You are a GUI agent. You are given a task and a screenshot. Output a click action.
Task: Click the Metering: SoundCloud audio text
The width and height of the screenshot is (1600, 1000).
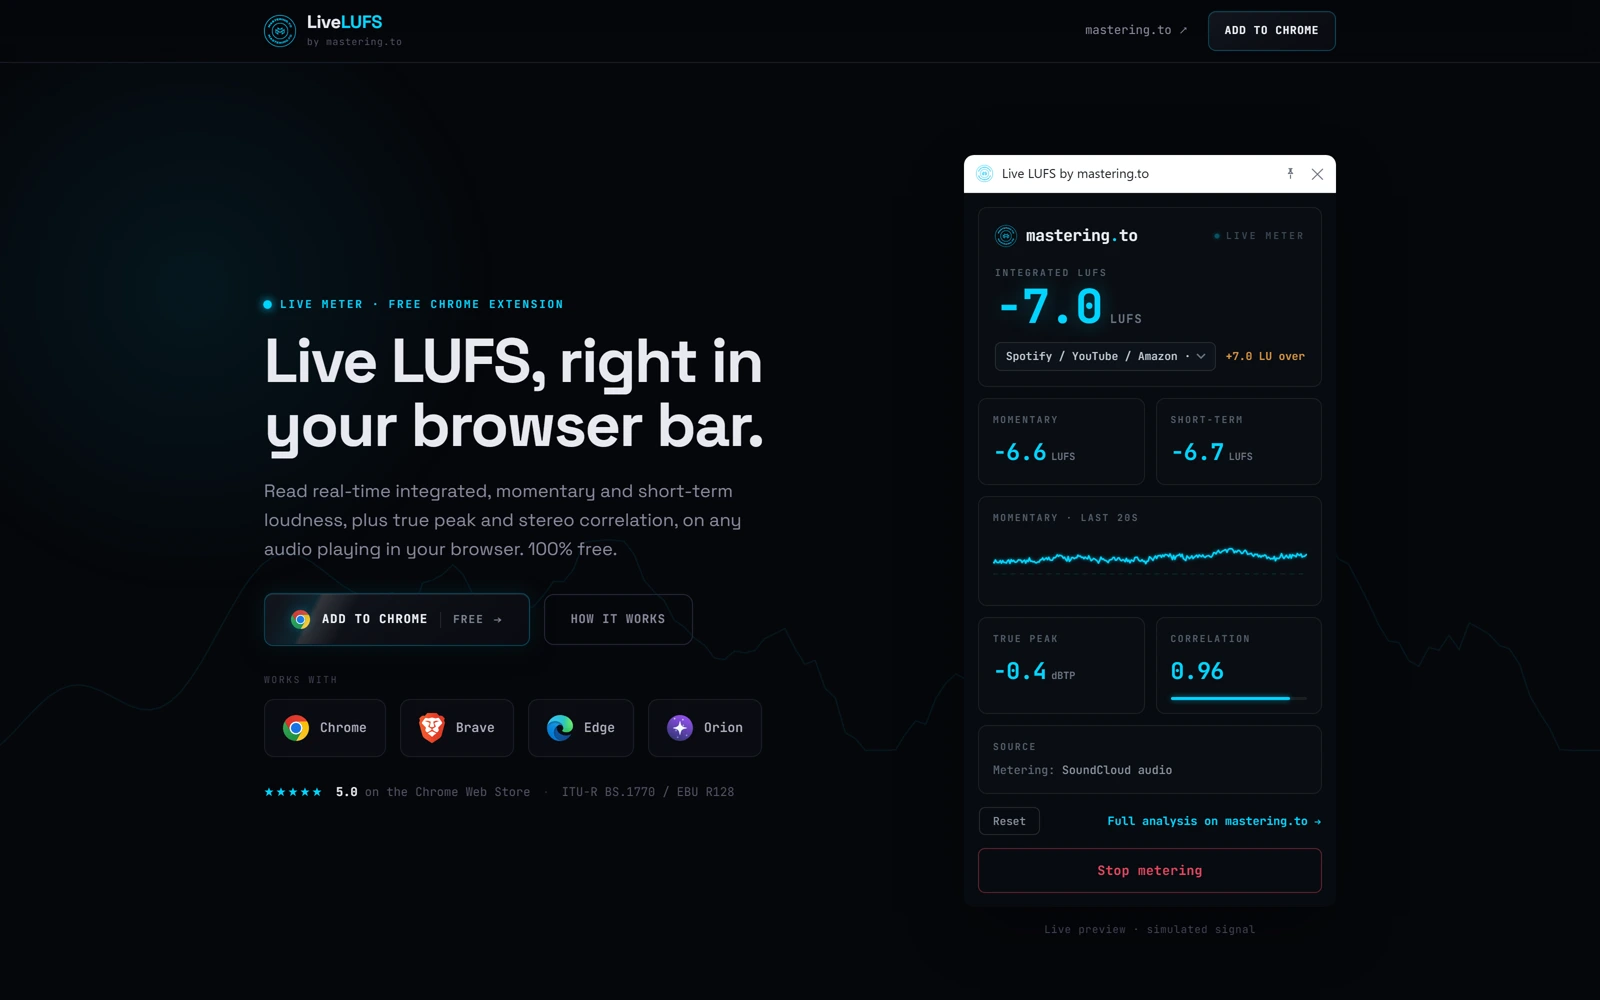coord(1082,770)
